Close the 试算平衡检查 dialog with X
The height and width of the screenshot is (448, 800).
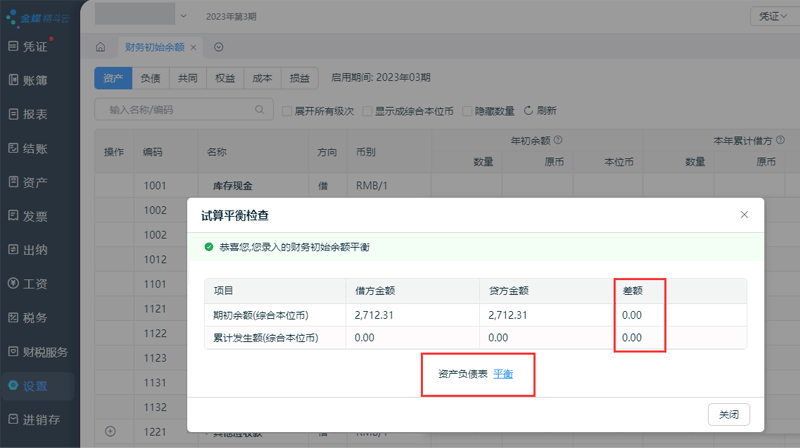point(744,215)
